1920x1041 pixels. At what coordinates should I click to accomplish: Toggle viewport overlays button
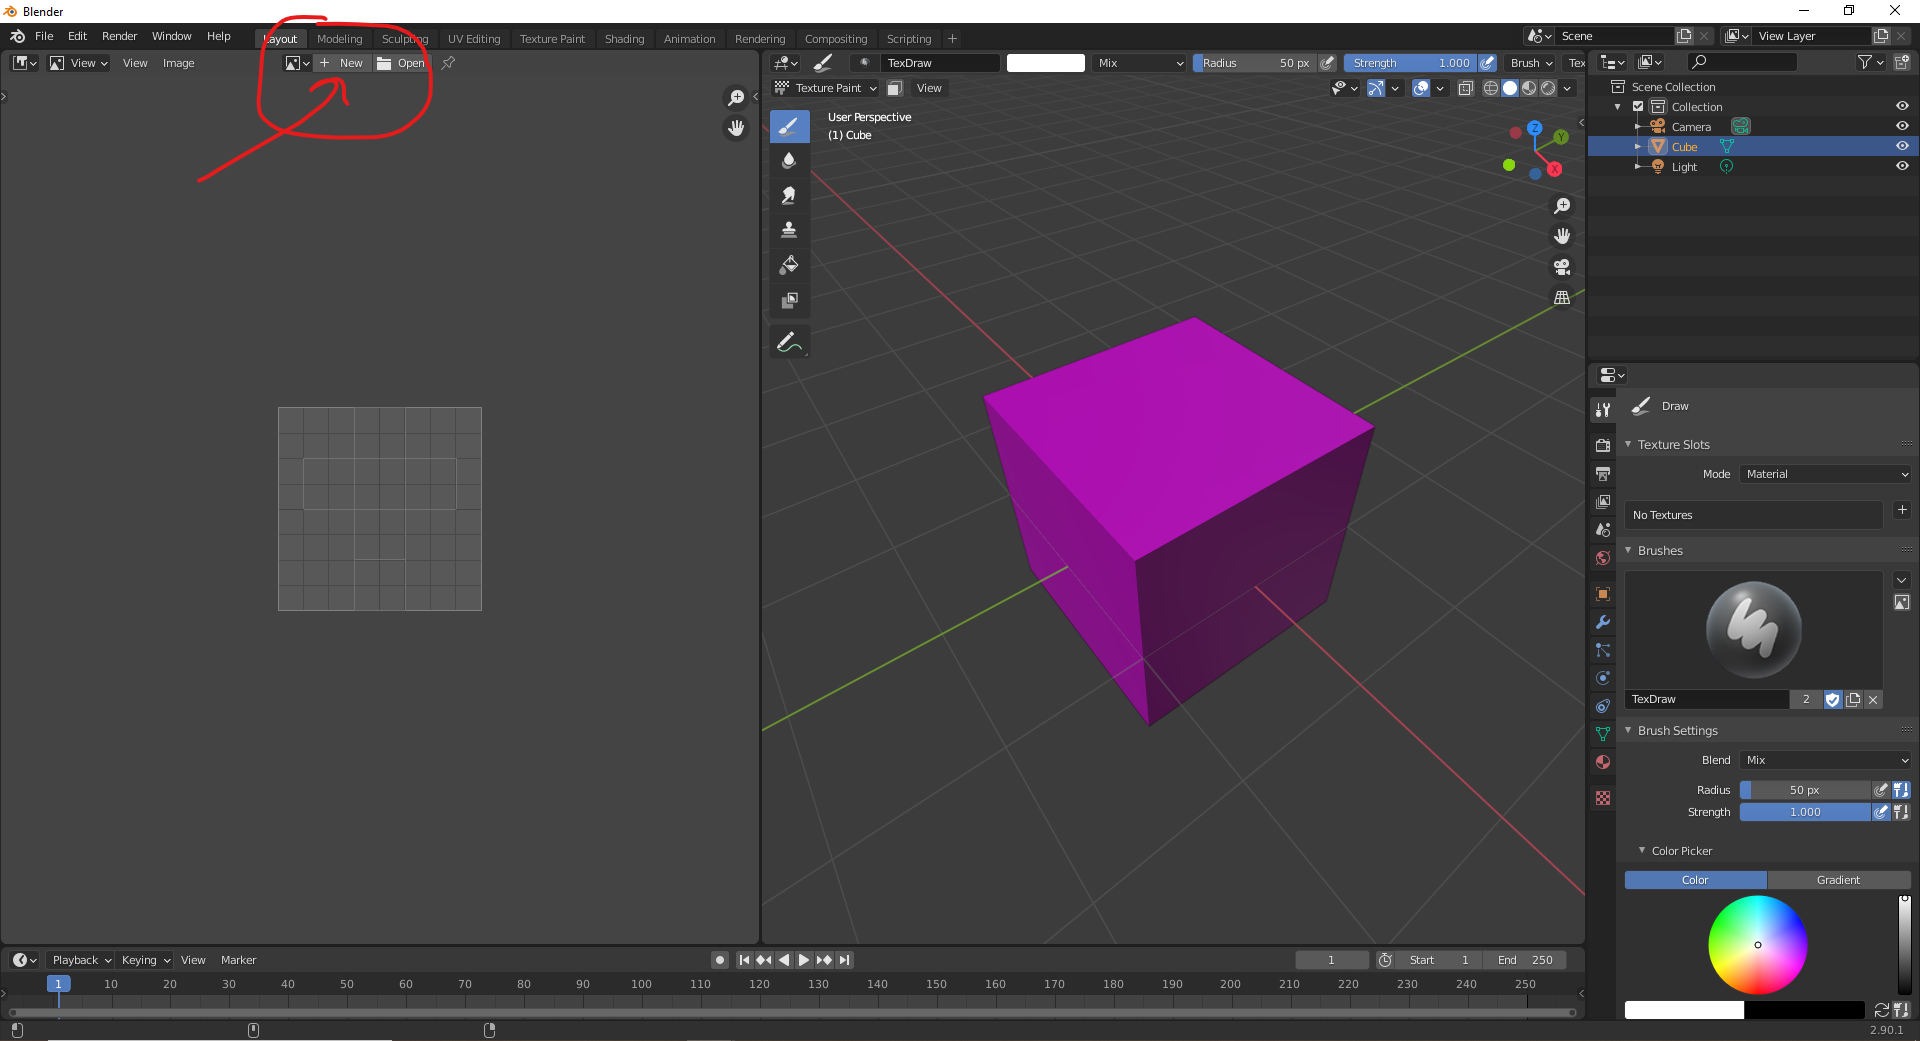point(1421,88)
